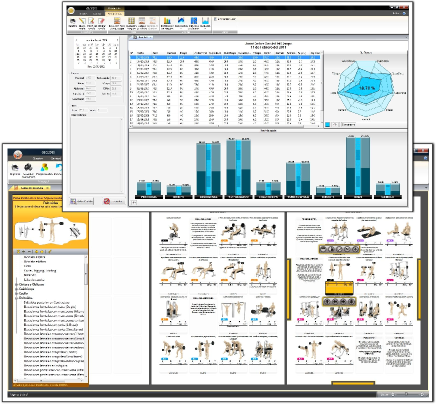
Task: Expand the second collapsed category in exercise tree
Action: (x=17, y=289)
